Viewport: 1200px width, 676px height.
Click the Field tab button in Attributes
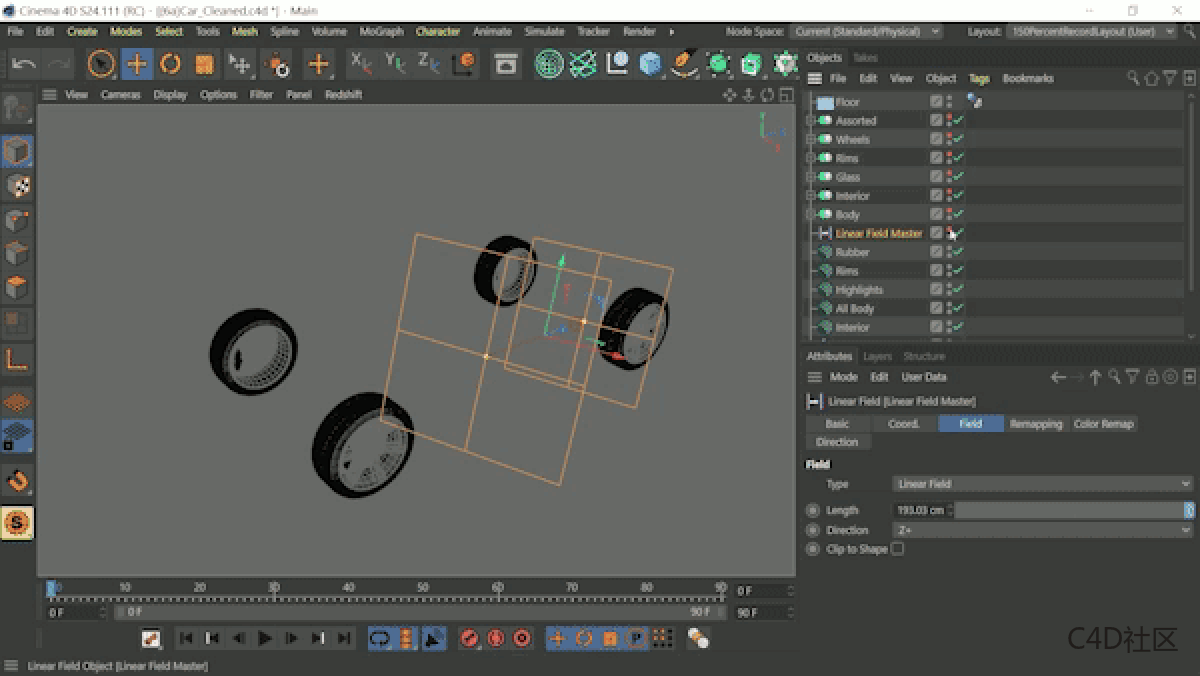coord(968,423)
